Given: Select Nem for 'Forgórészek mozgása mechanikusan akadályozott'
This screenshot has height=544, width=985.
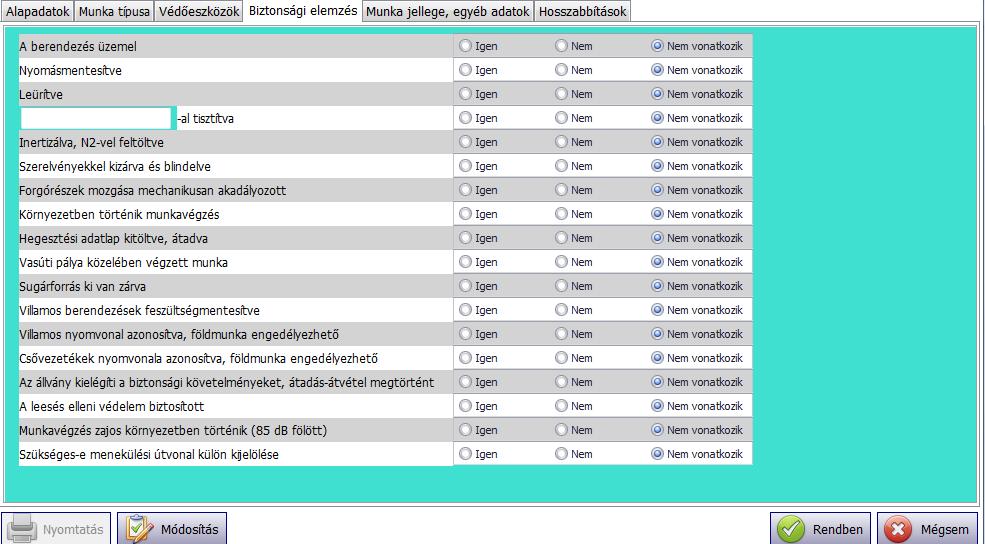Looking at the screenshot, I should [574, 190].
